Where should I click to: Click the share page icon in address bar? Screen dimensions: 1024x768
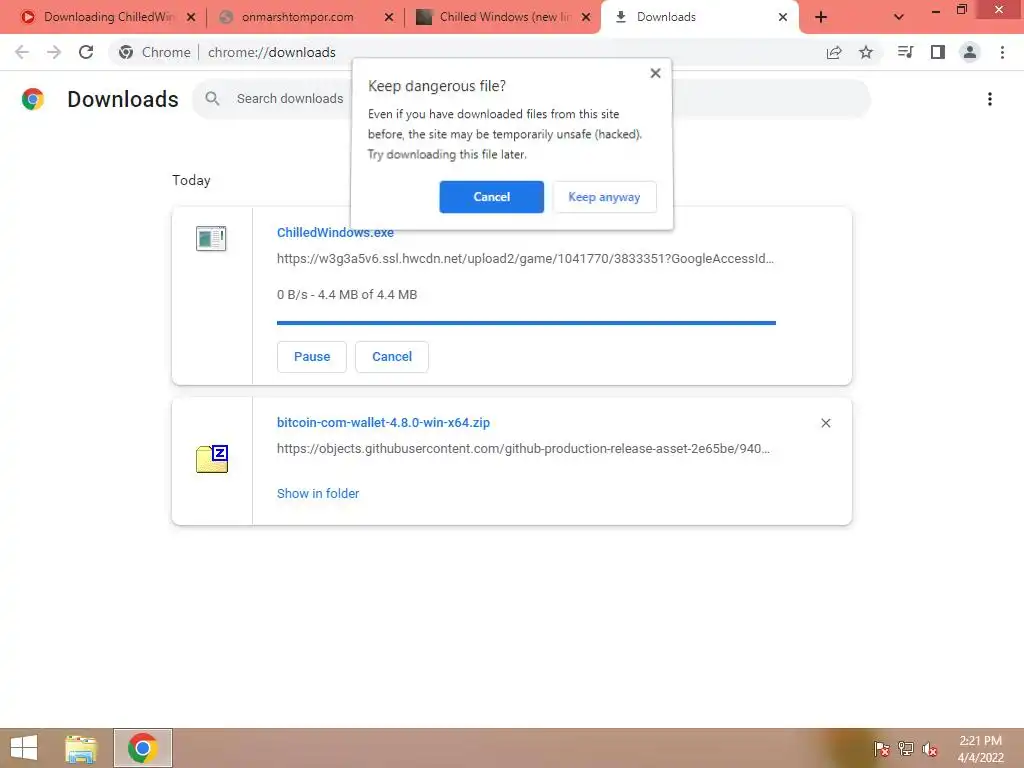[x=834, y=52]
